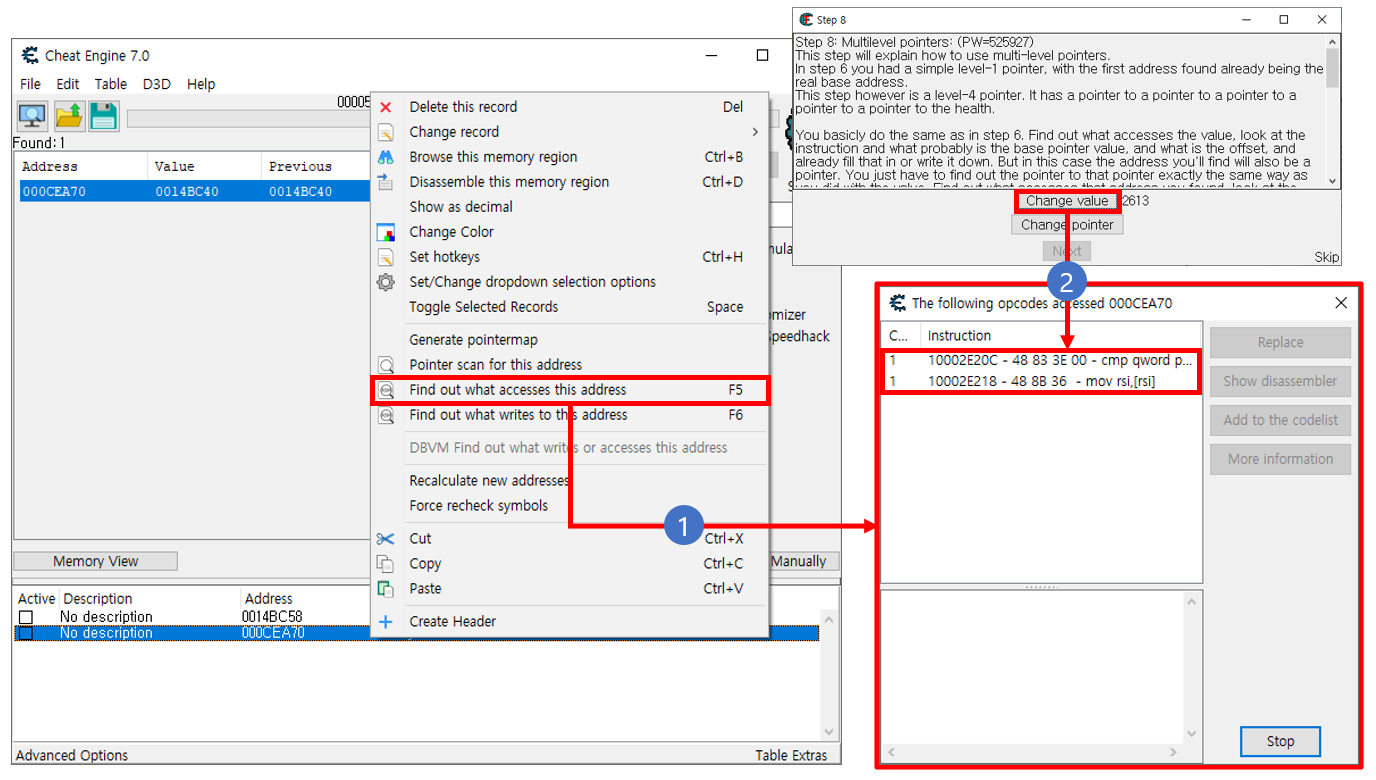
Task: Select Cut with the scissors icon
Action: [x=568, y=539]
